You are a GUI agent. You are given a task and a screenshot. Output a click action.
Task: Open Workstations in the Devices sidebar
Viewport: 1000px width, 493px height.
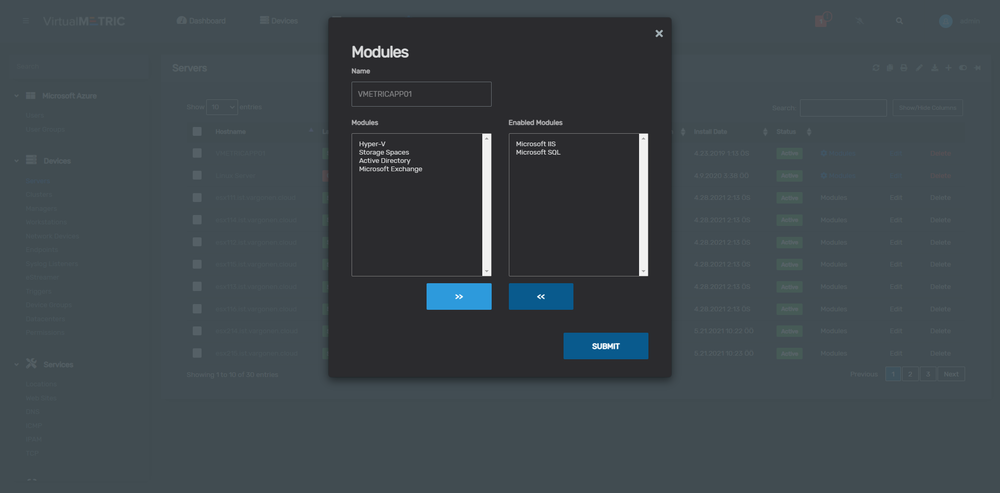tap(47, 222)
